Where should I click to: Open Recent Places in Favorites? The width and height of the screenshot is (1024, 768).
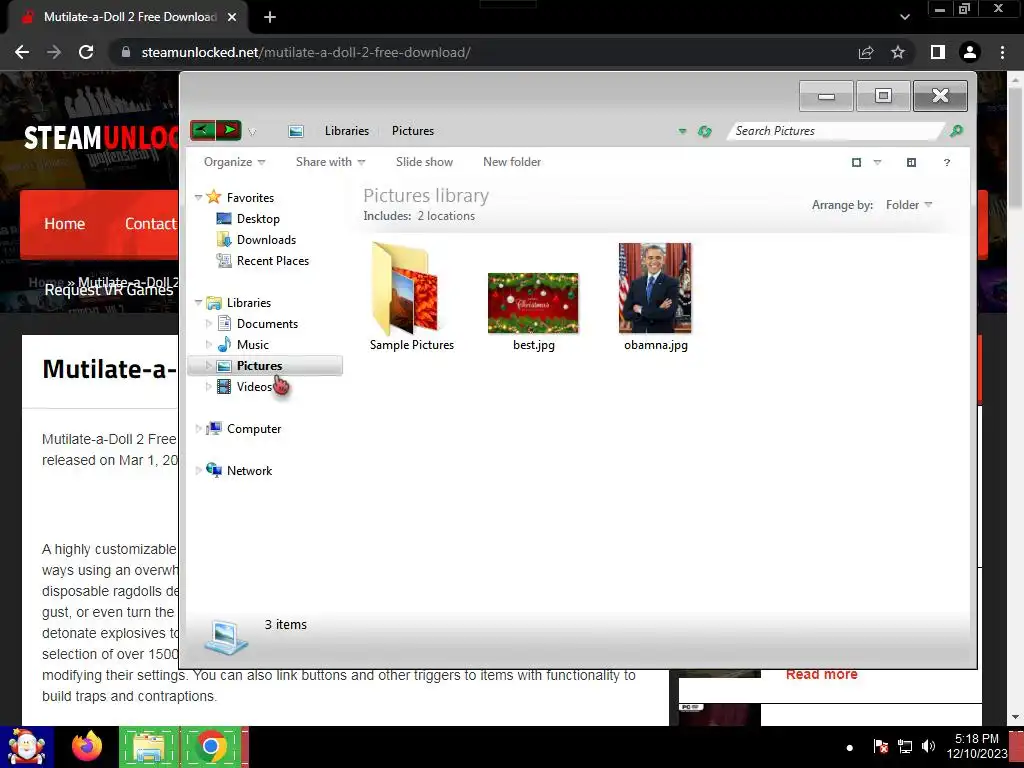point(272,261)
